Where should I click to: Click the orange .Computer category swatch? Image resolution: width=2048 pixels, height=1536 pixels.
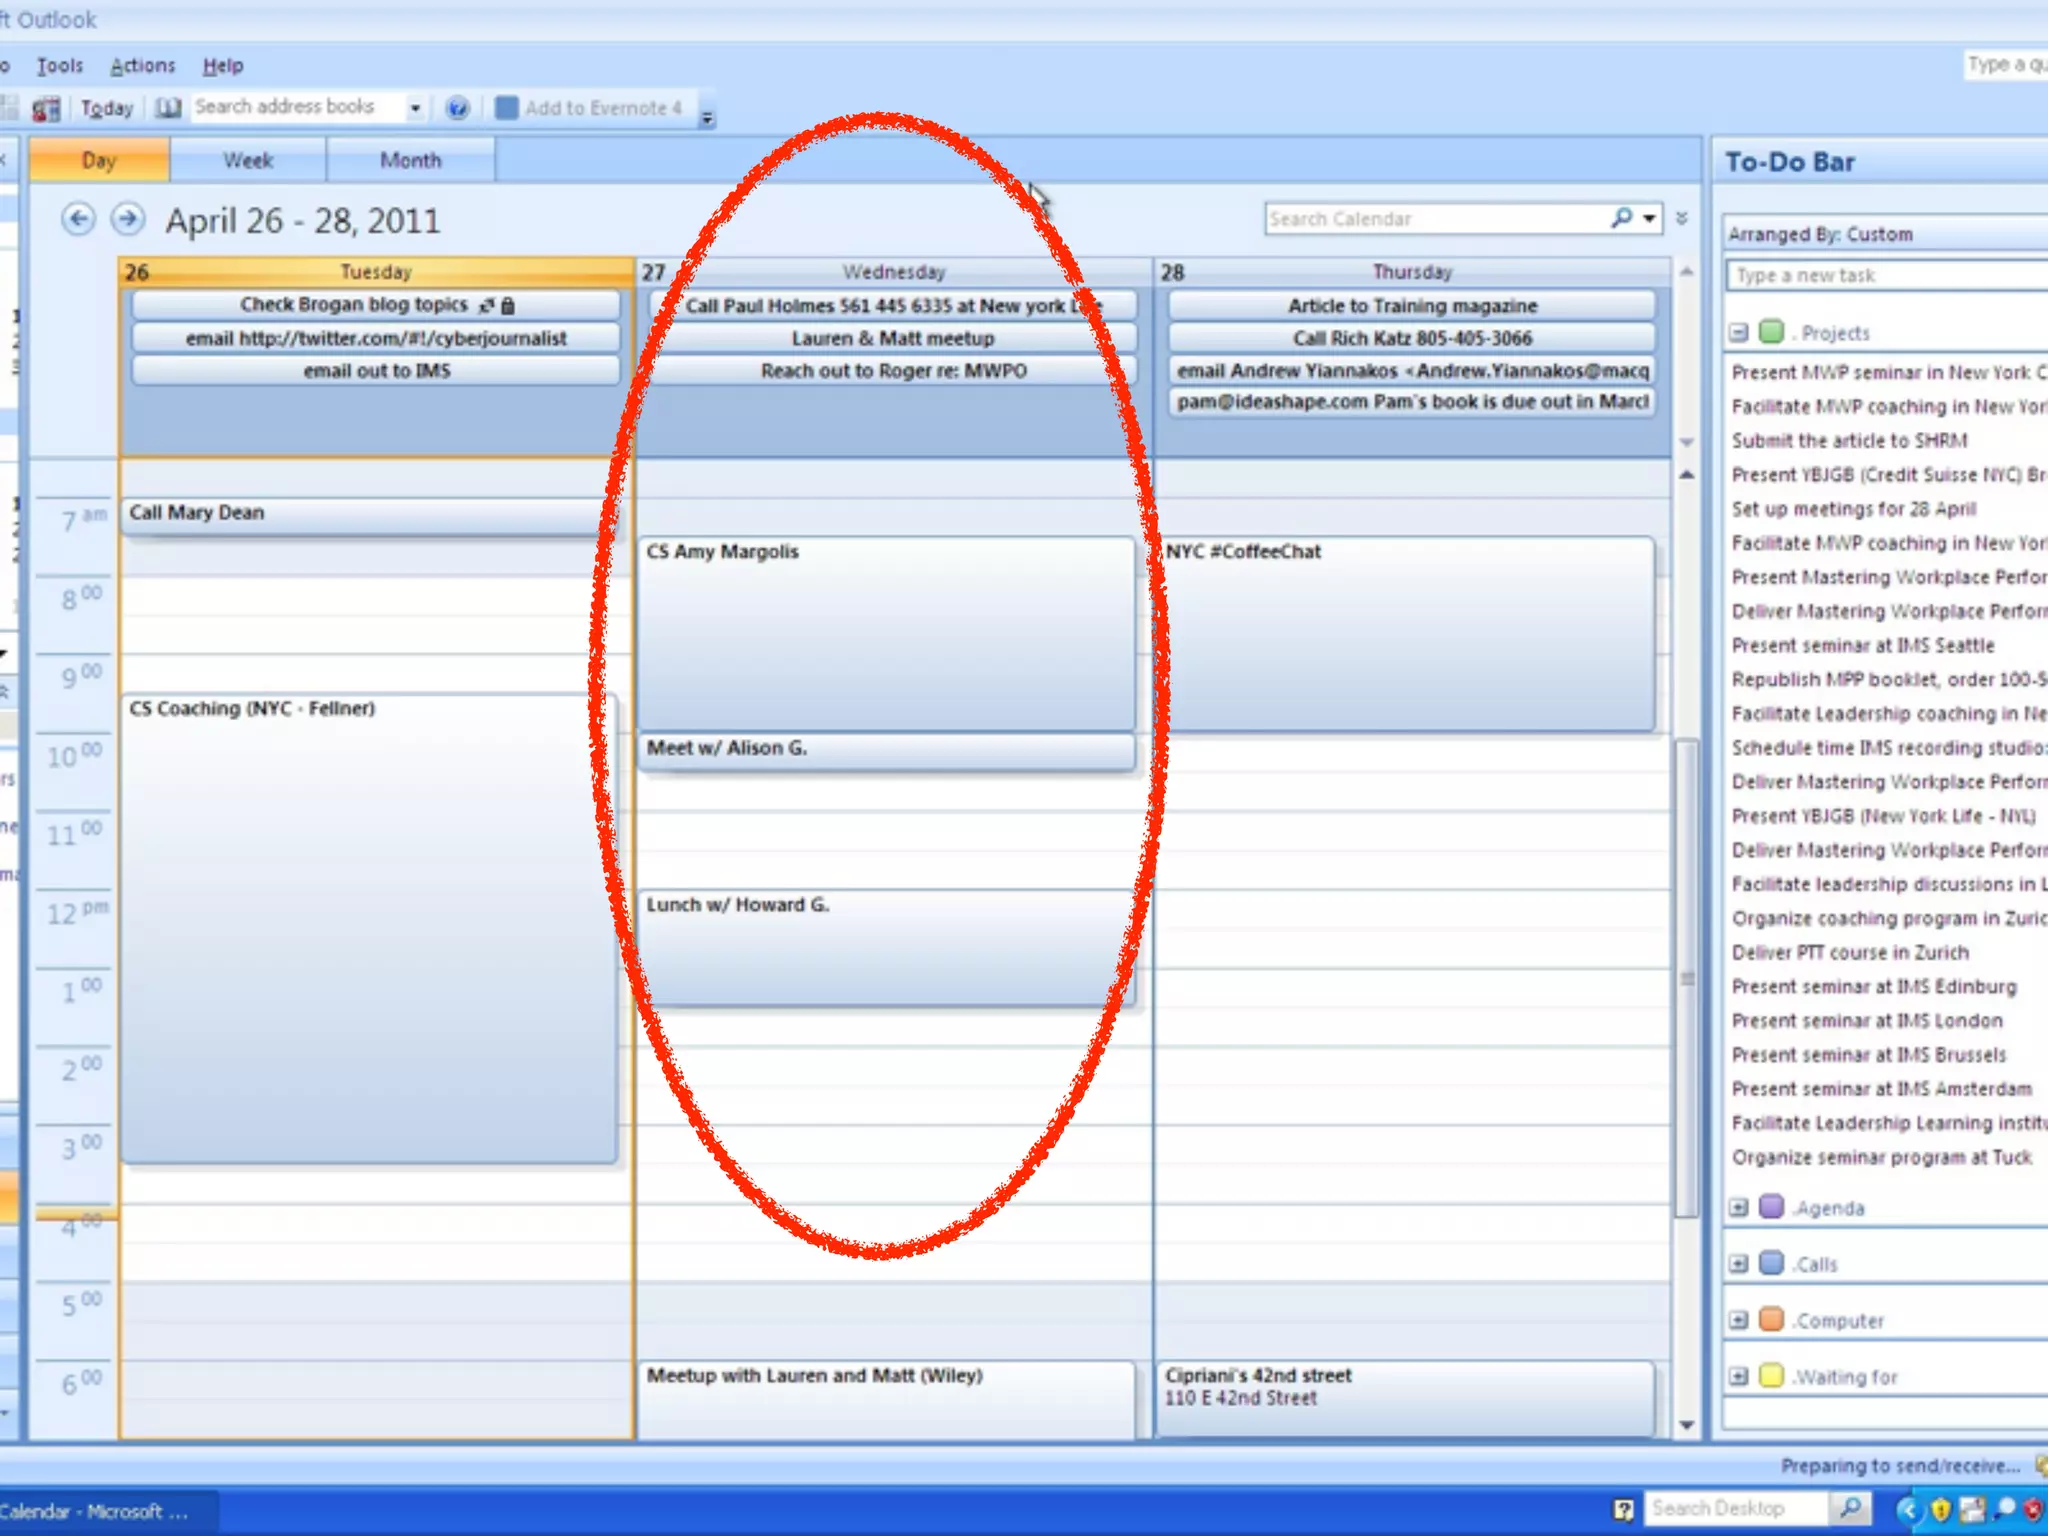[1771, 1319]
